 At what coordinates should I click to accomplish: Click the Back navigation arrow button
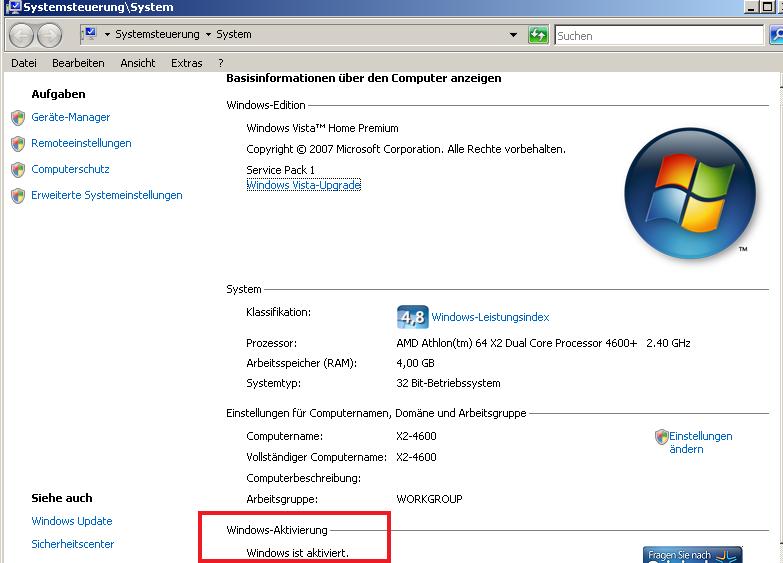[x=21, y=35]
